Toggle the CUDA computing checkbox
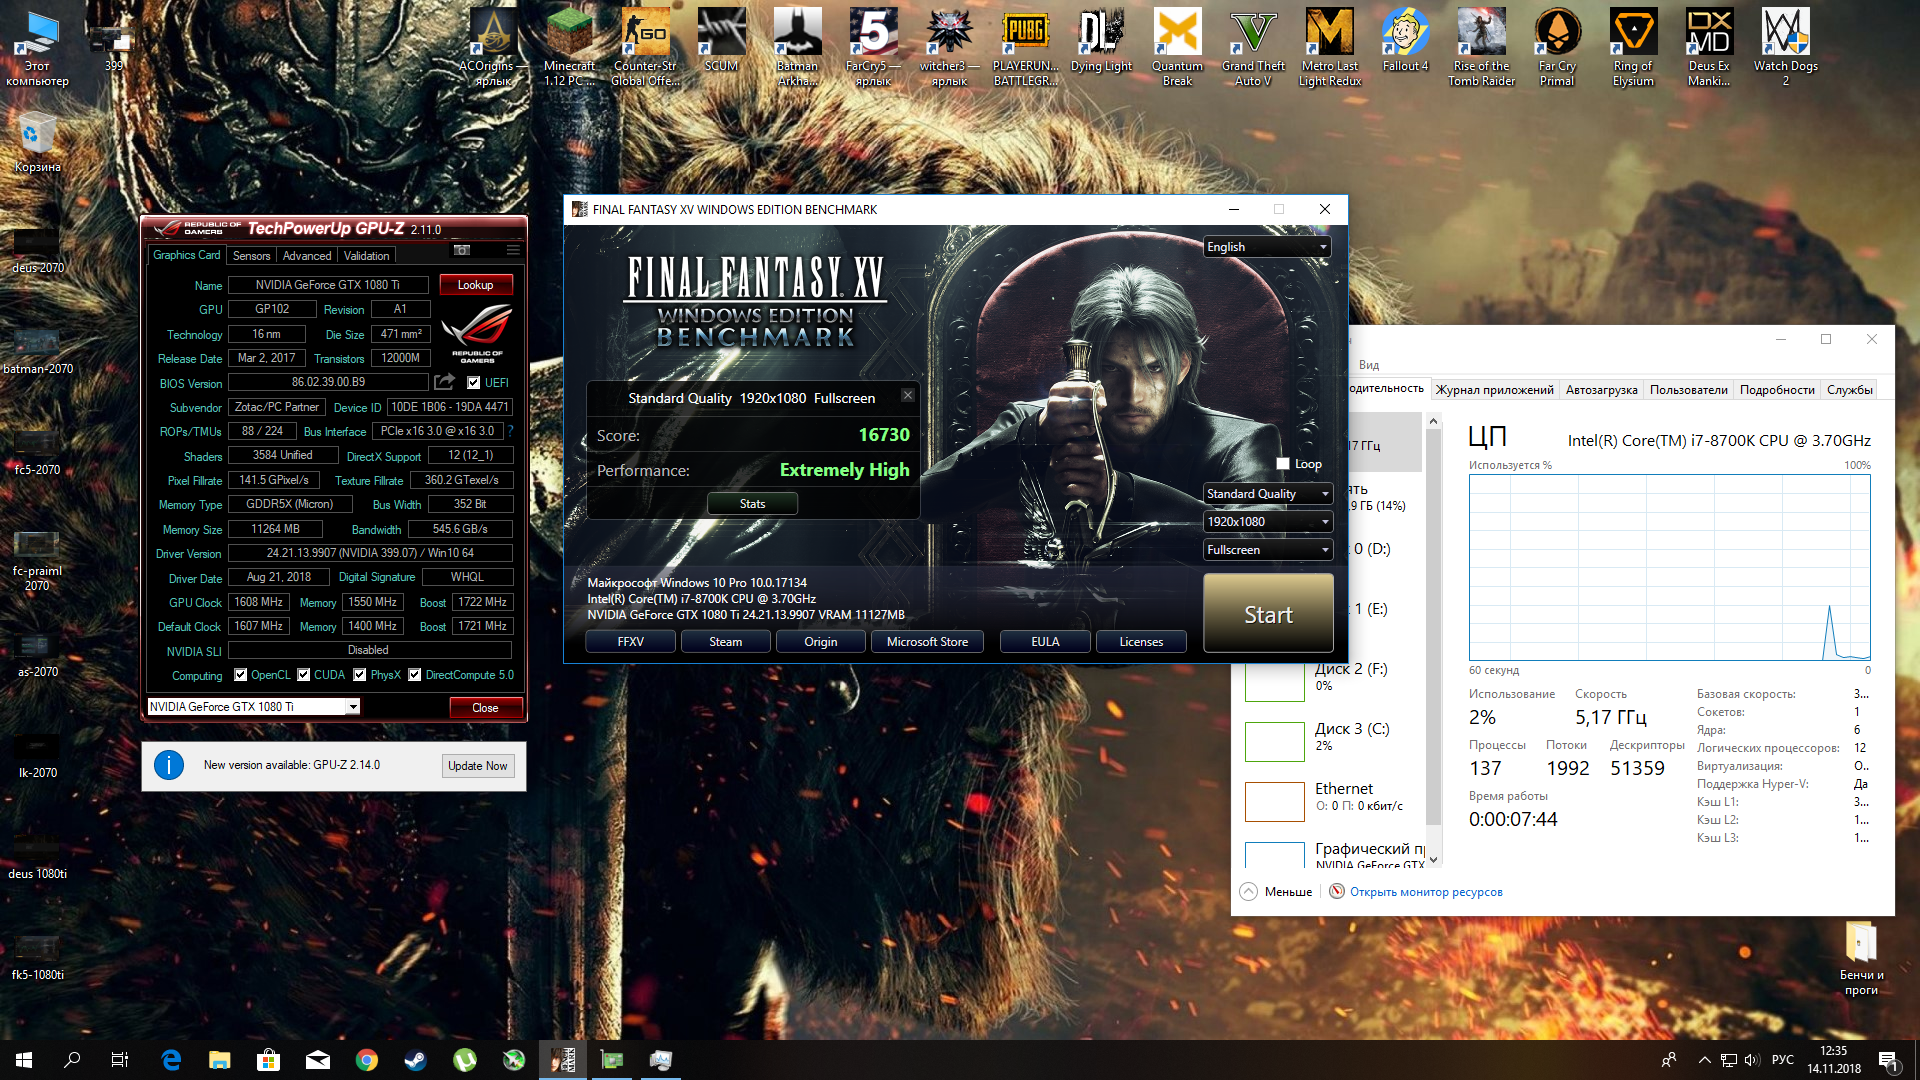Image resolution: width=1920 pixels, height=1080 pixels. point(304,675)
